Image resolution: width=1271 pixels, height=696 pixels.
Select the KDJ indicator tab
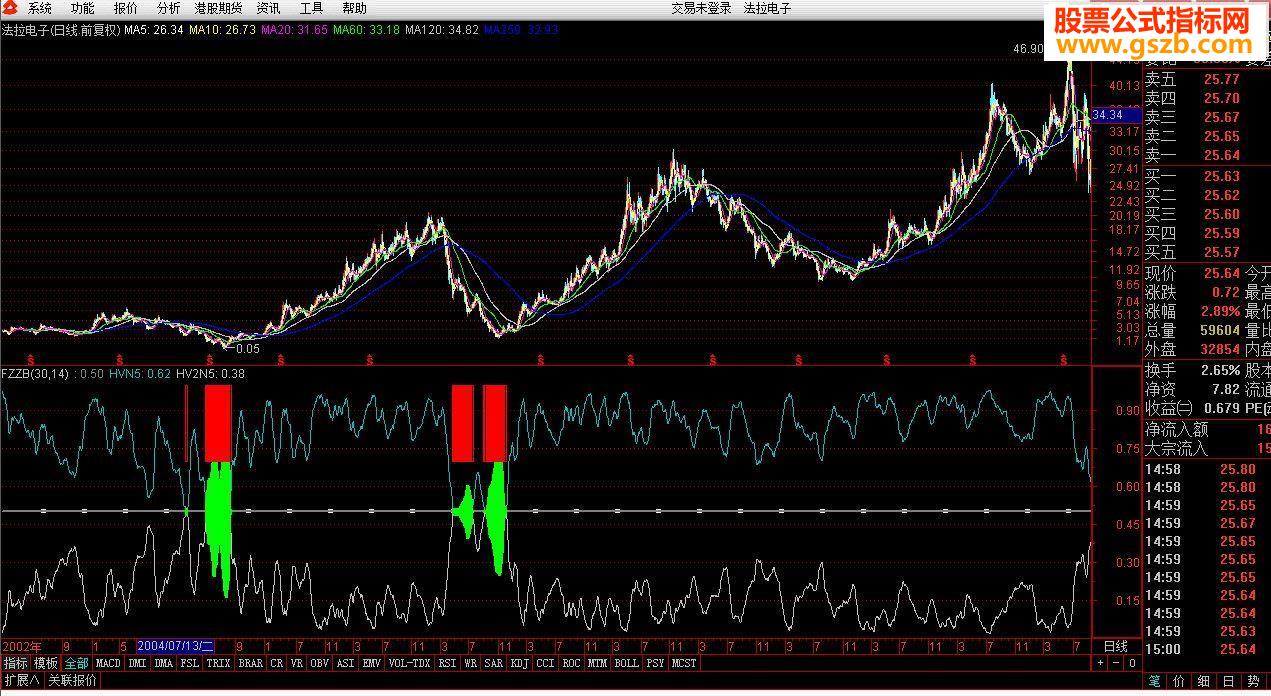[x=520, y=663]
